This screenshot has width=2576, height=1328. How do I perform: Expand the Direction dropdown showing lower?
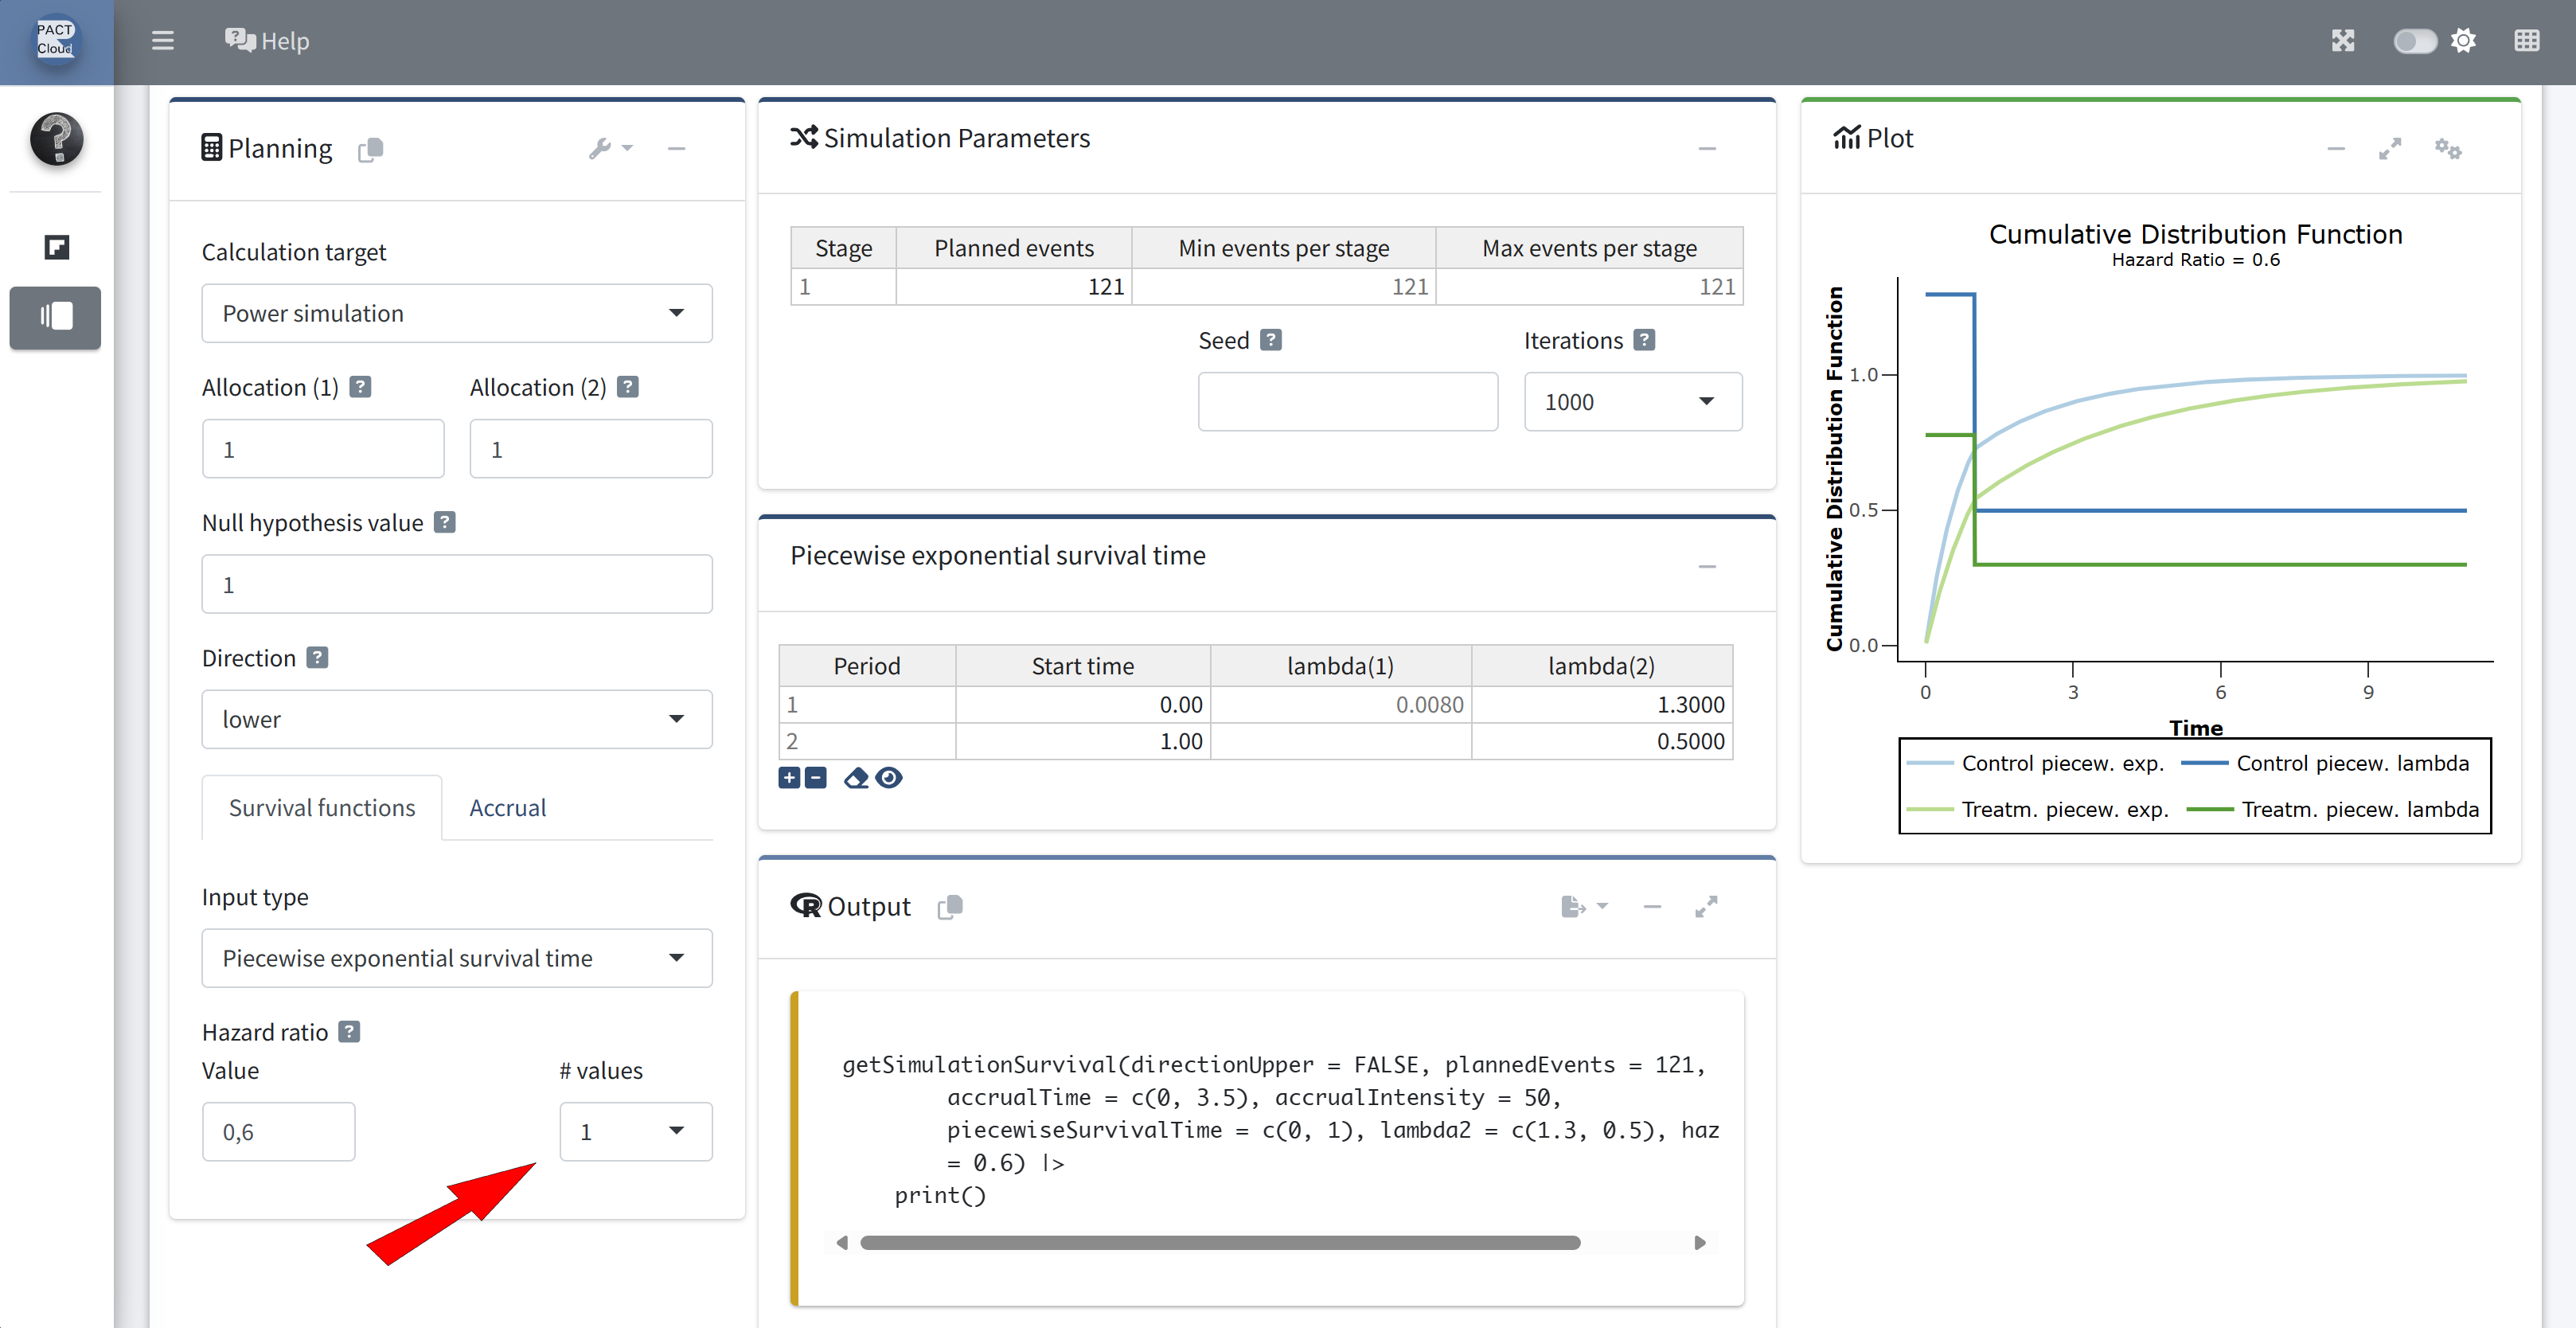click(457, 719)
